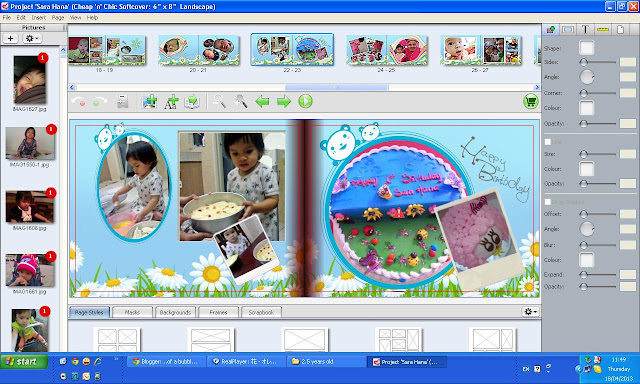Open the gear dropdown beside Scrapbook tab
Image resolution: width=640 pixels, height=384 pixels.
click(531, 312)
